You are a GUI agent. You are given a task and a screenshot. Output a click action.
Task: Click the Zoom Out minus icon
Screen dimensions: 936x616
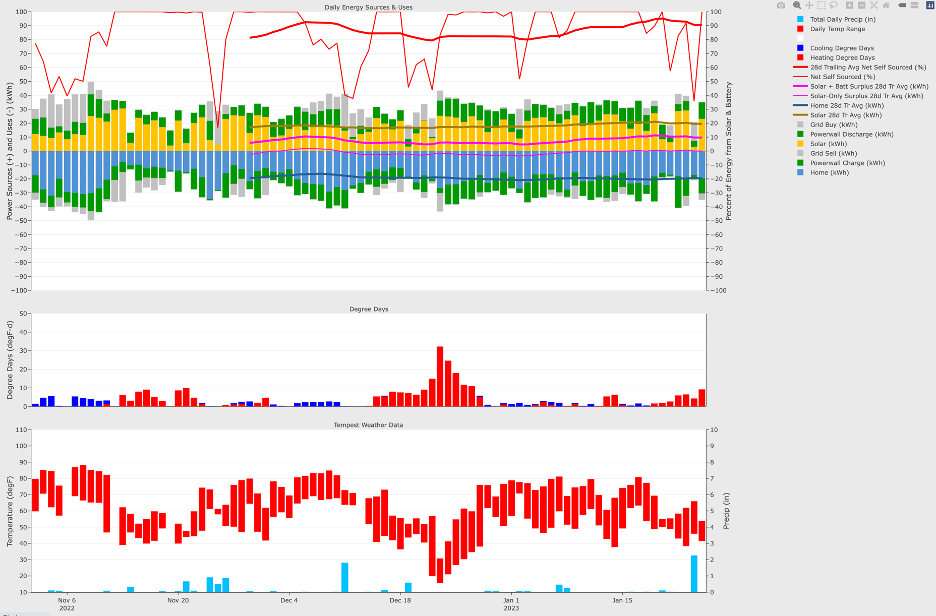point(861,5)
